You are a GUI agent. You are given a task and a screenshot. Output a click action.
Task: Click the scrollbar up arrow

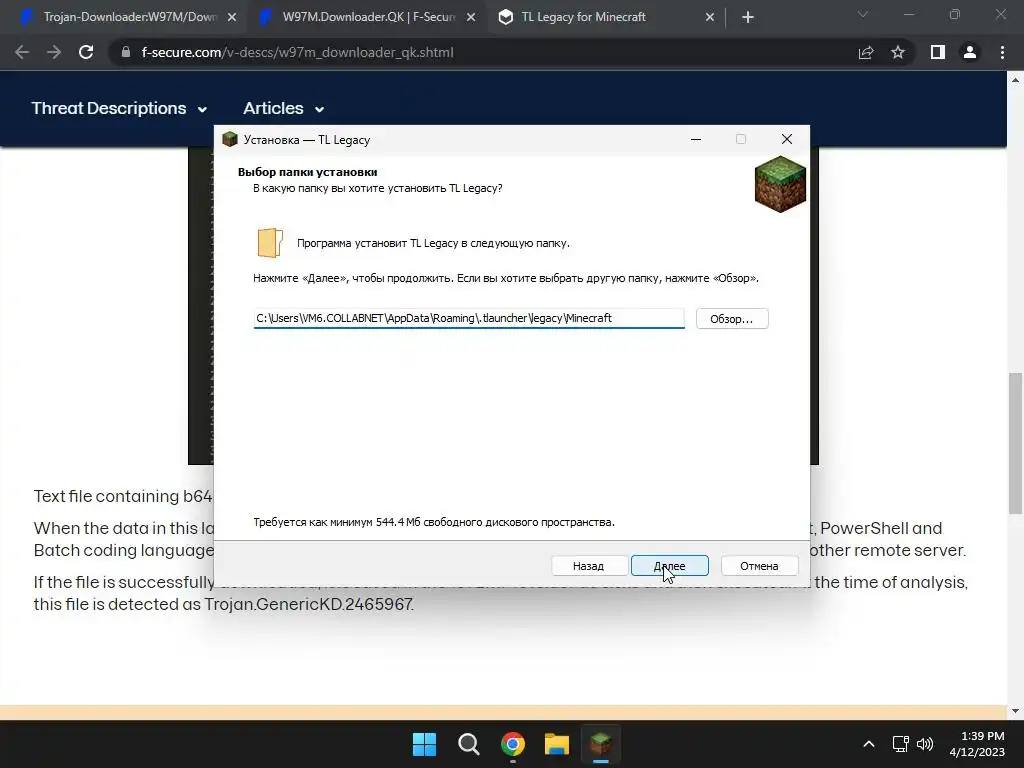coord(1016,80)
